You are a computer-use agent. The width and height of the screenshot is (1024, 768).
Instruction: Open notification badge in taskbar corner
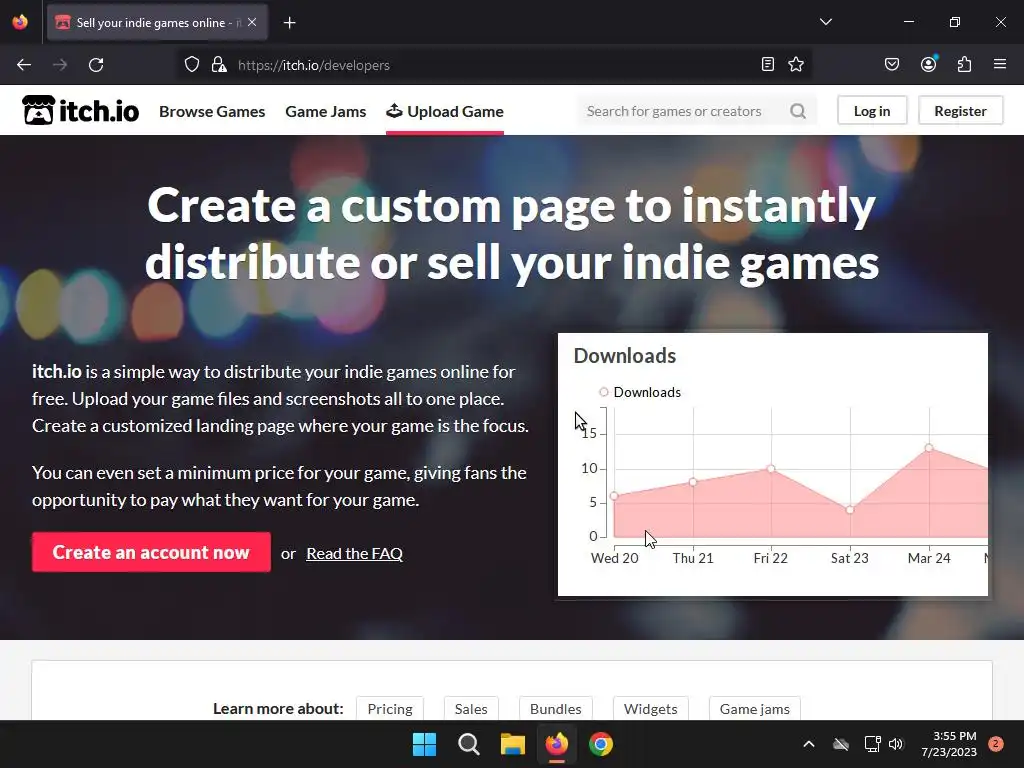pyautogui.click(x=996, y=744)
